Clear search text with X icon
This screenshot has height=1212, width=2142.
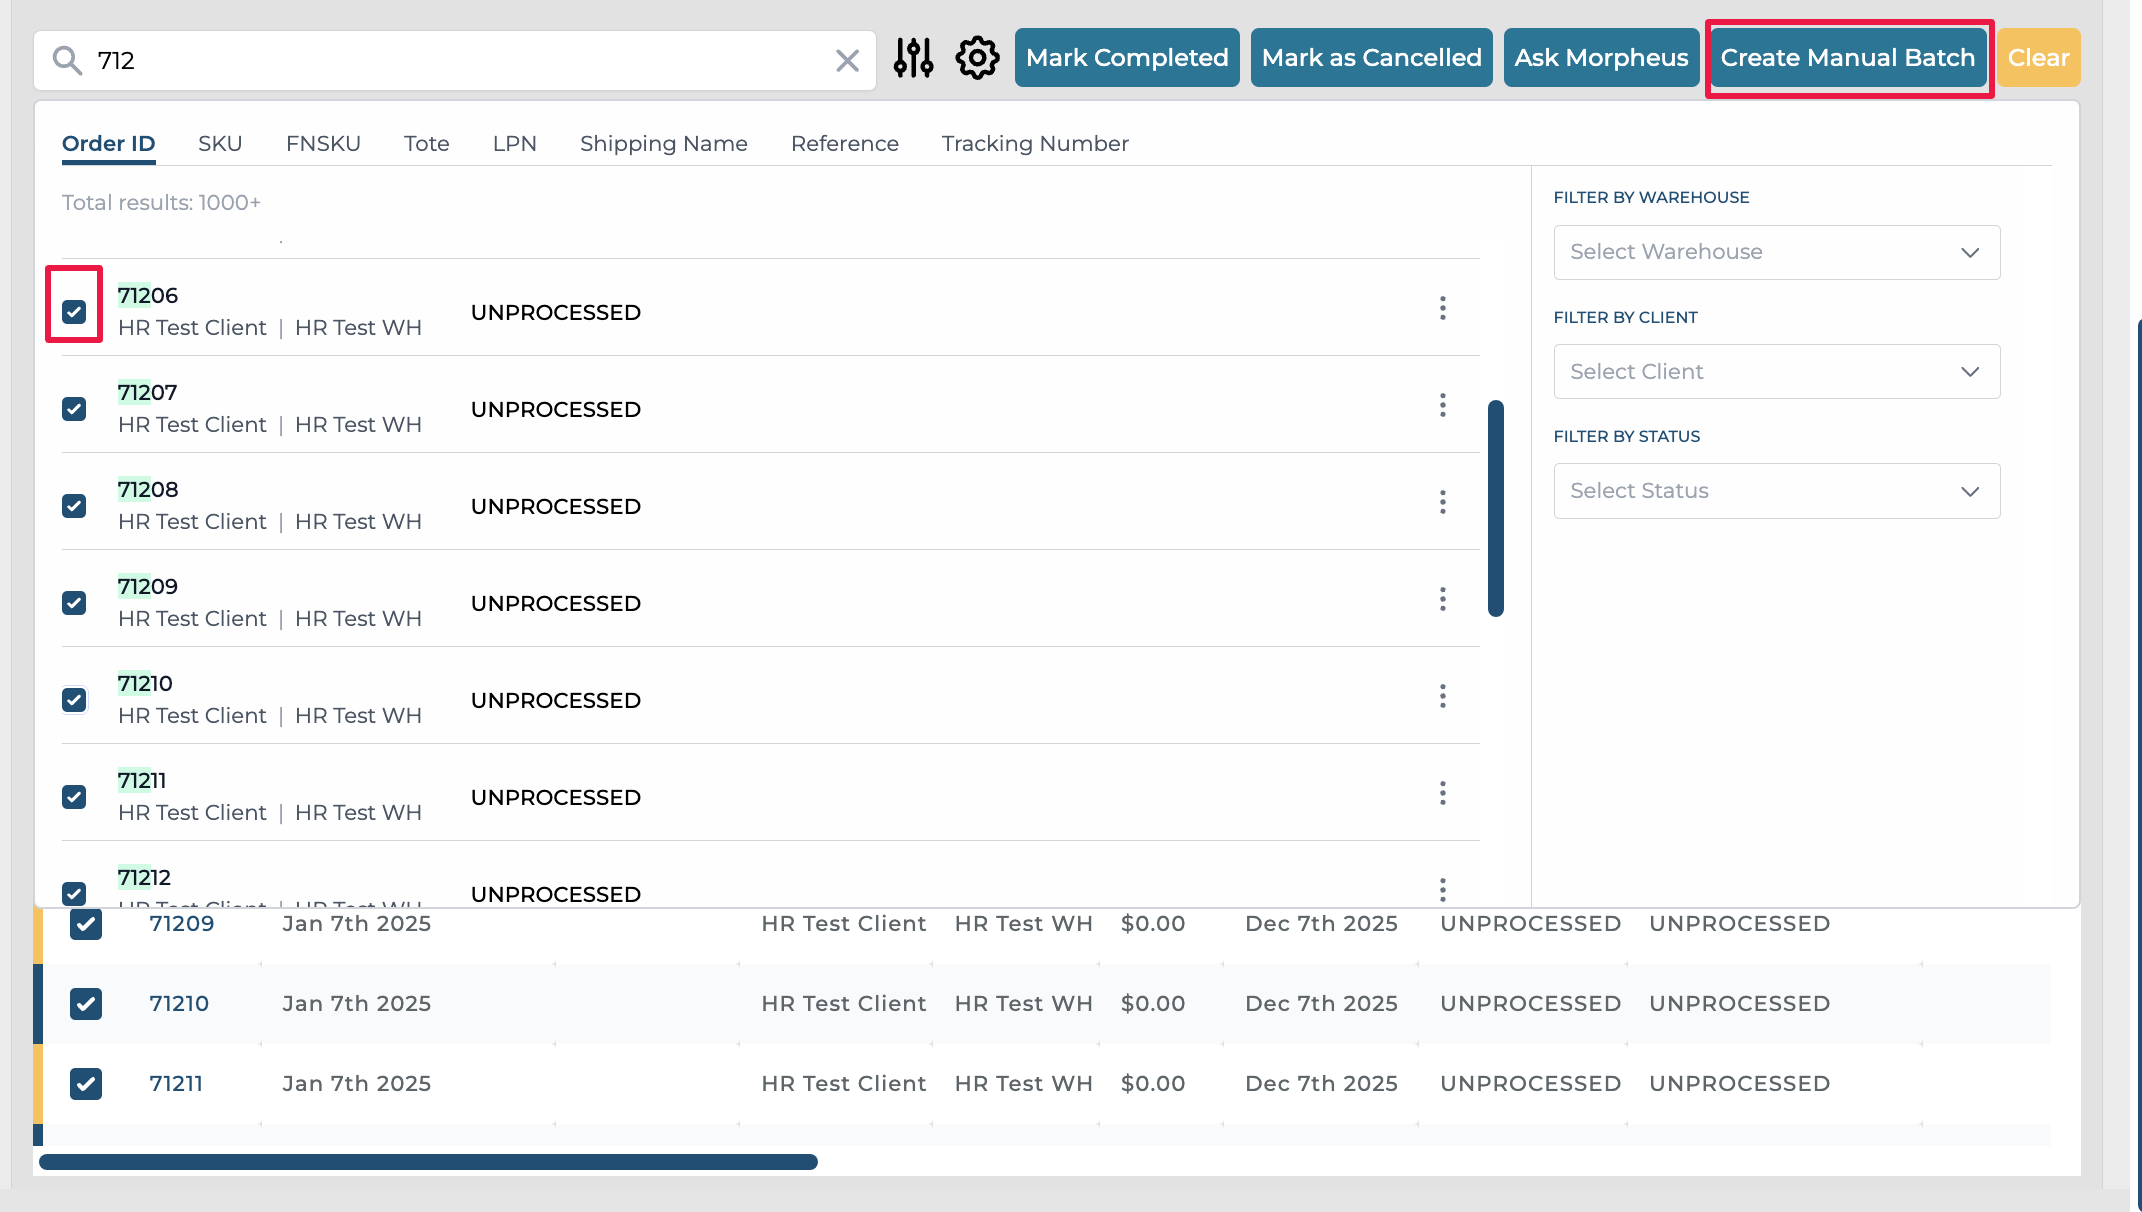click(847, 61)
